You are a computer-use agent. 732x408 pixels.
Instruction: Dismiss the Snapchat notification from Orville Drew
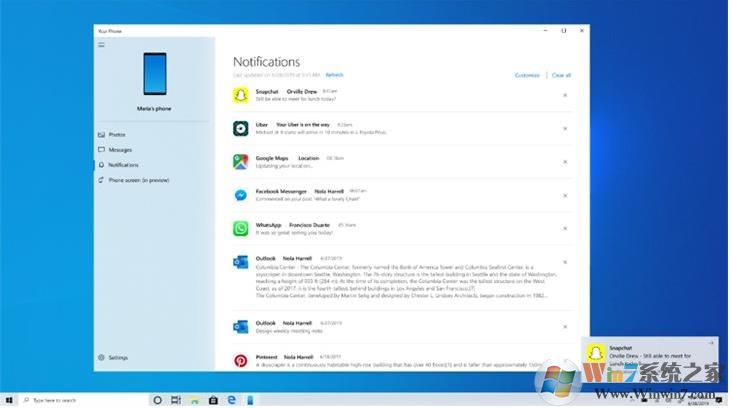pyautogui.click(x=565, y=95)
